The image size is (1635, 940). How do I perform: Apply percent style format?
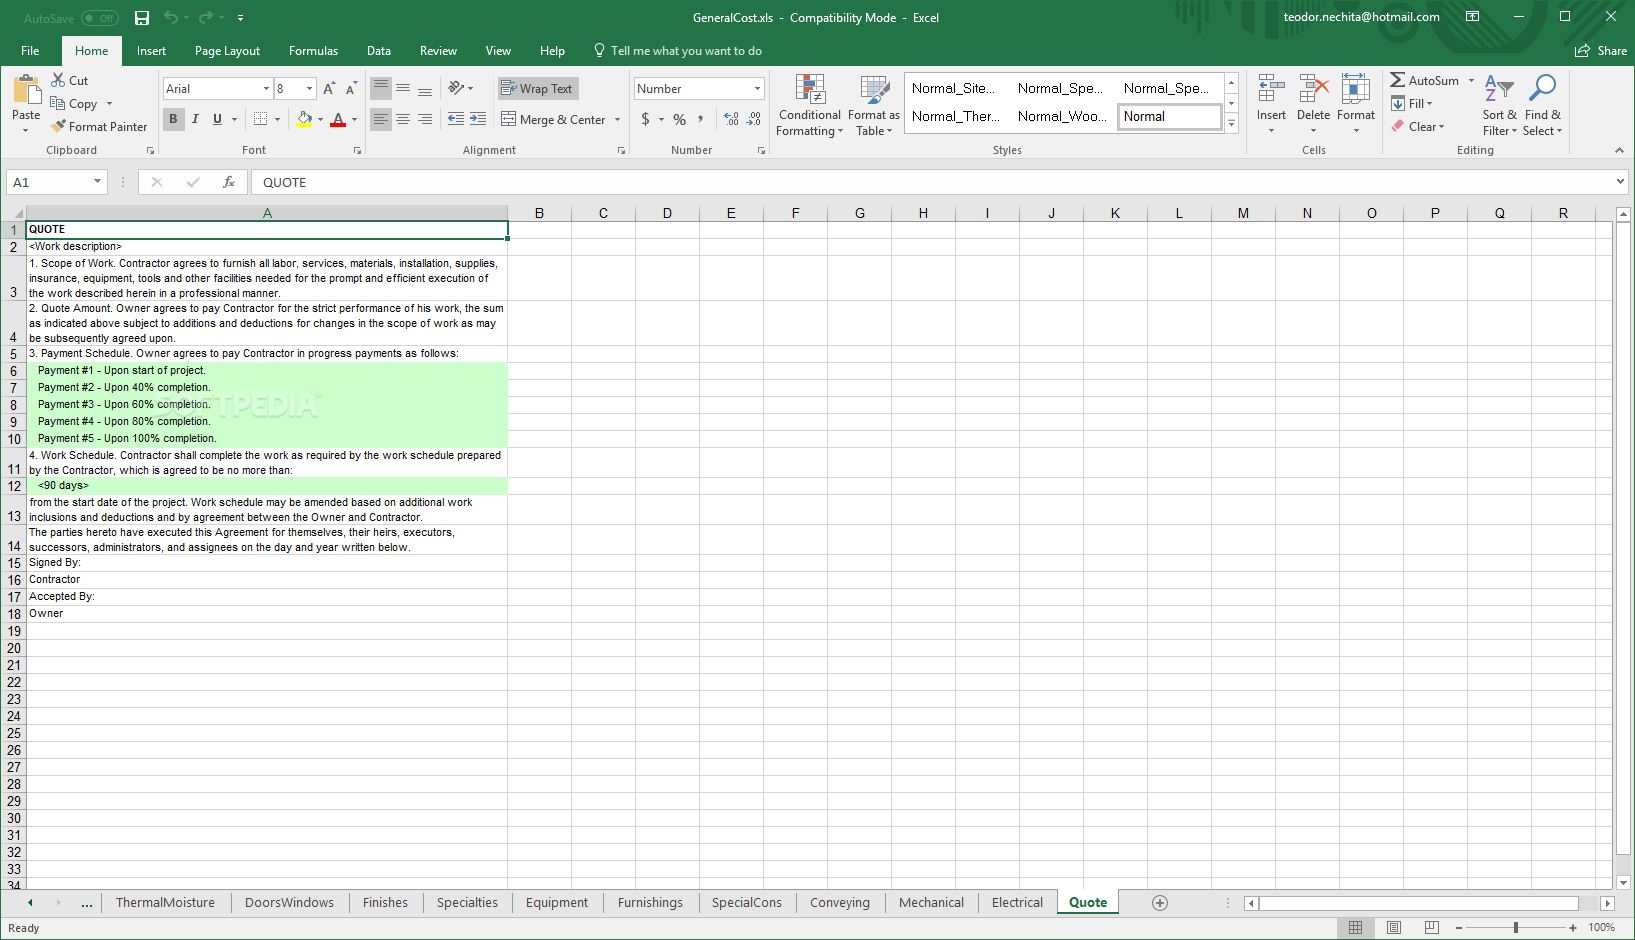[x=680, y=119]
